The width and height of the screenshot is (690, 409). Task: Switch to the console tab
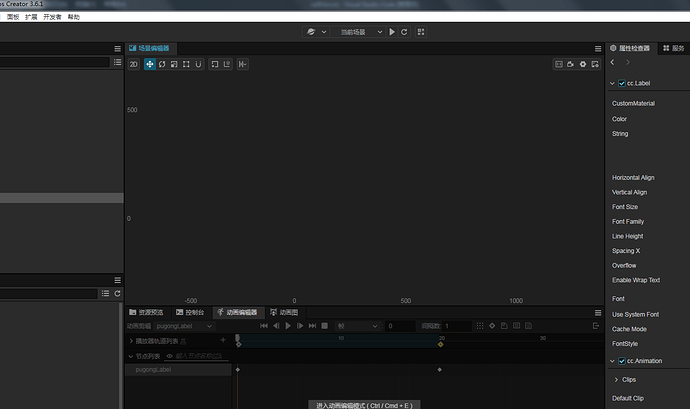point(190,312)
